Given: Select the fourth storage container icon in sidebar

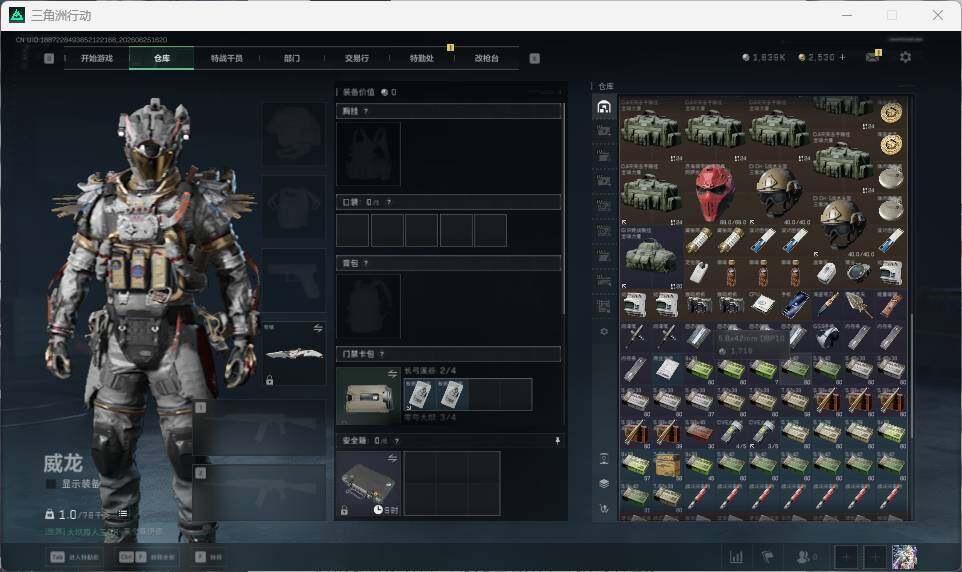Looking at the screenshot, I should [604, 180].
